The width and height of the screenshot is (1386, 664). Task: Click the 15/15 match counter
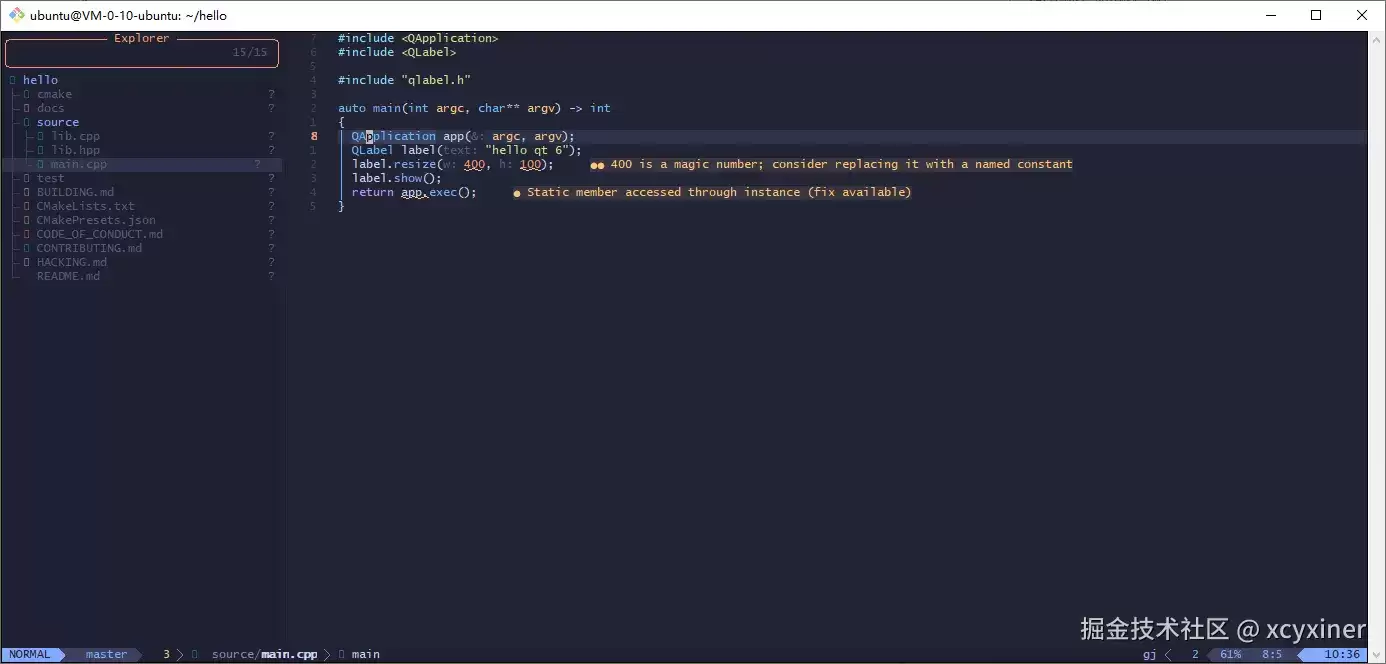pos(250,52)
